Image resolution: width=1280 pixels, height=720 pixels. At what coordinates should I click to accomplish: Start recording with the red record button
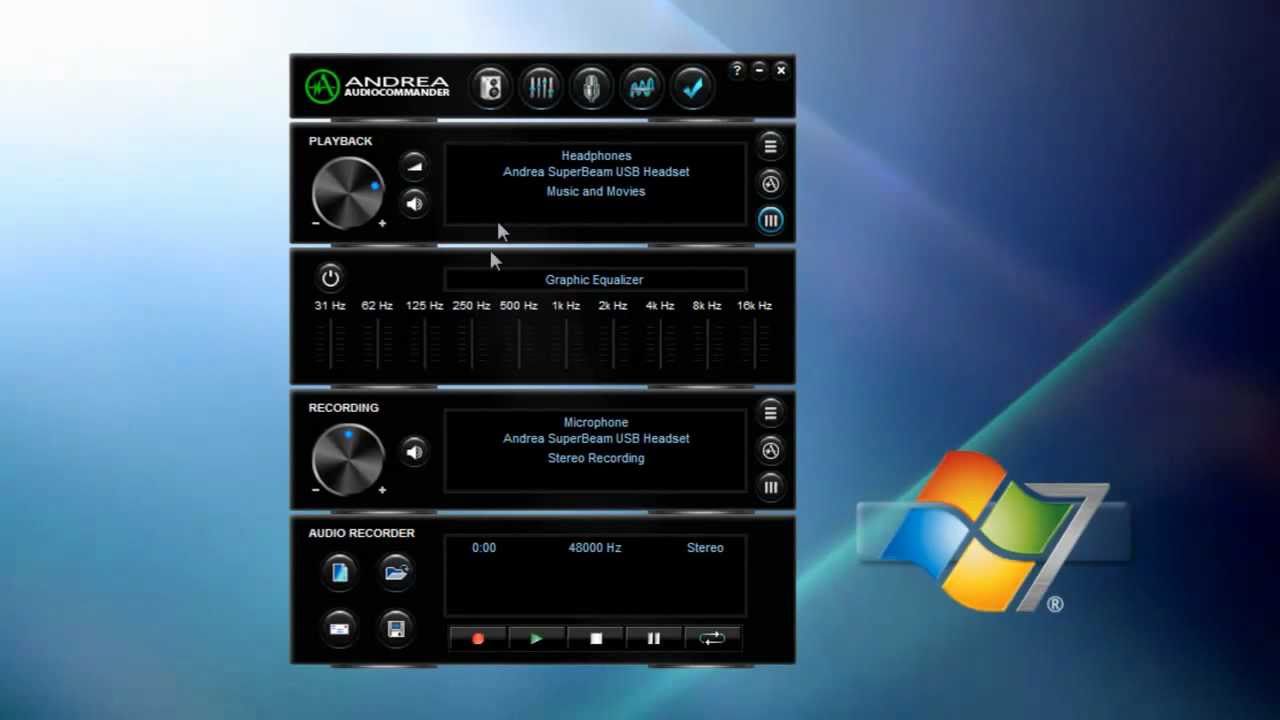478,638
